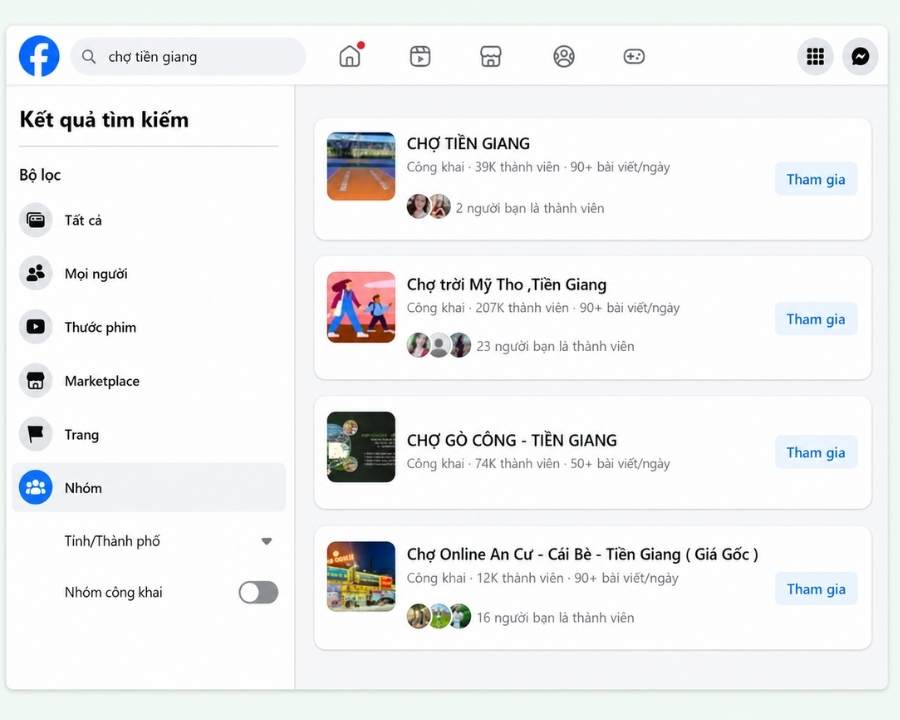
Task: Click text 16 người bạn là thành viên
Action: [555, 618]
